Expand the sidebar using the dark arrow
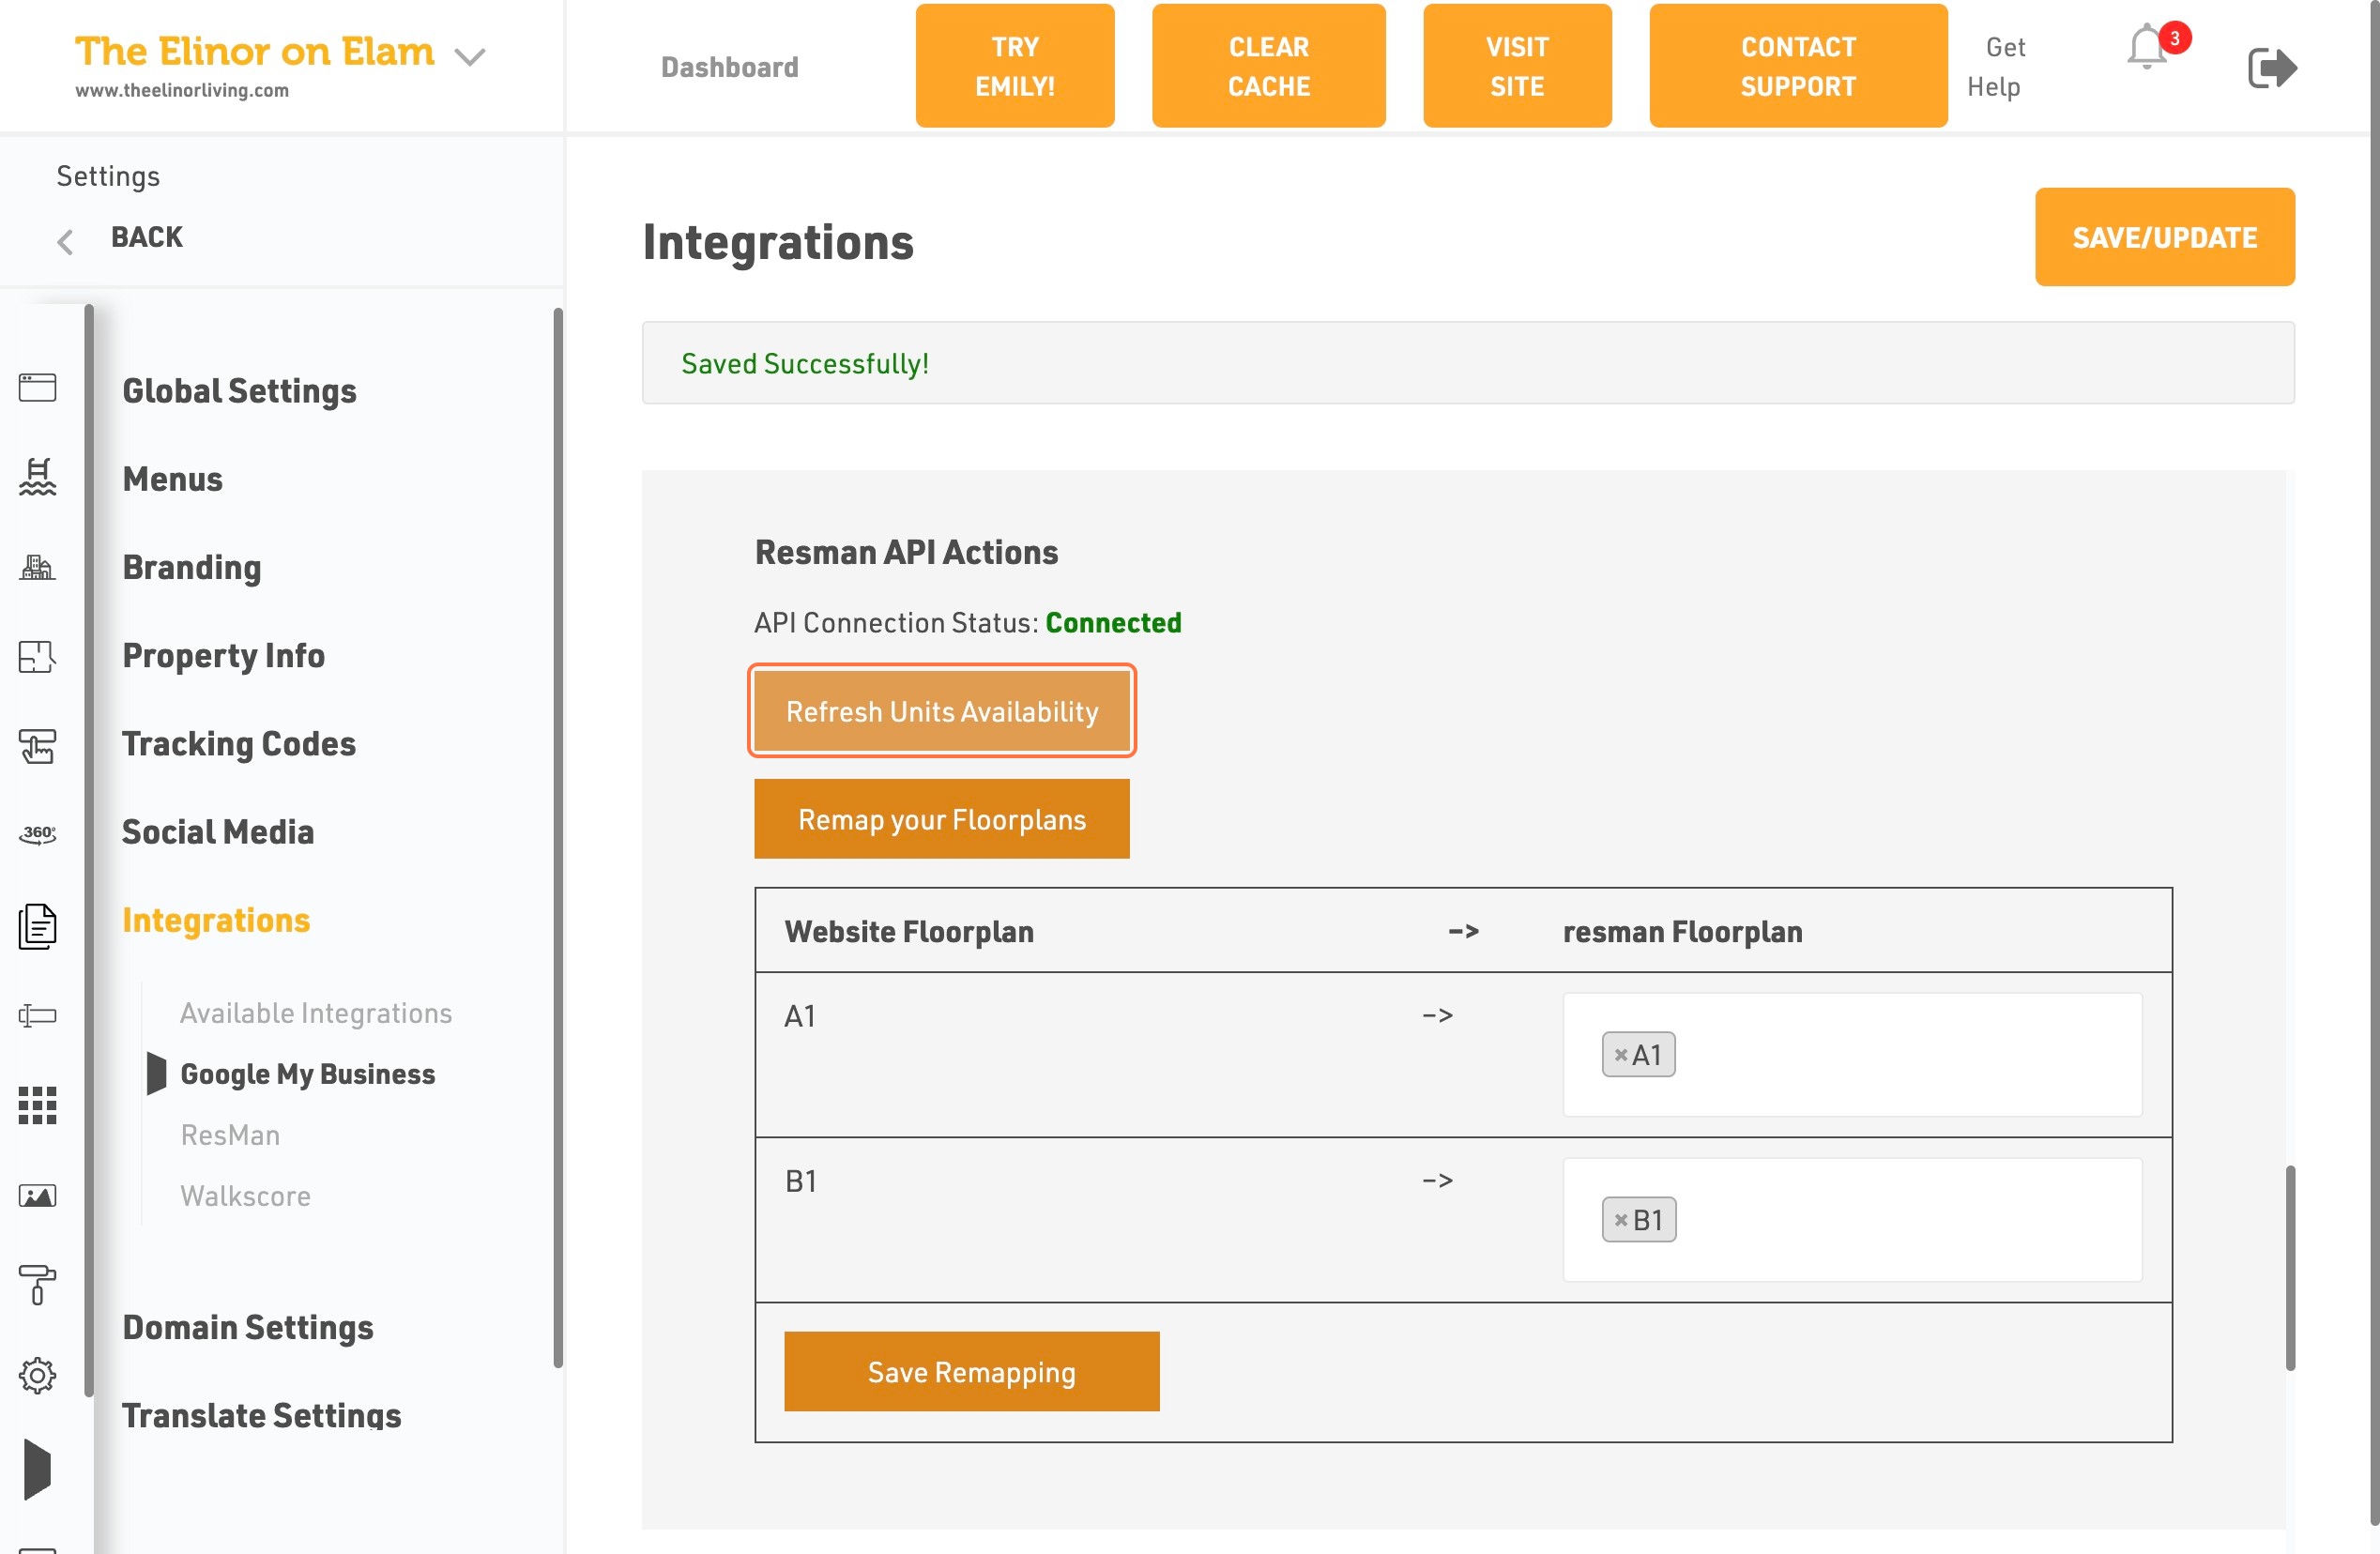Screen dimensions: 2380x1554 point(37,1469)
